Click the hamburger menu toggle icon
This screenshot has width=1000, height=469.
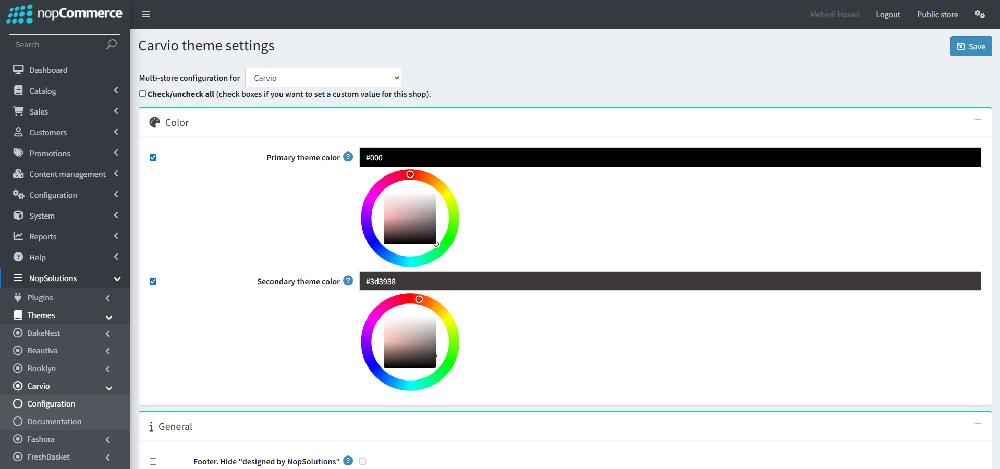pyautogui.click(x=146, y=14)
